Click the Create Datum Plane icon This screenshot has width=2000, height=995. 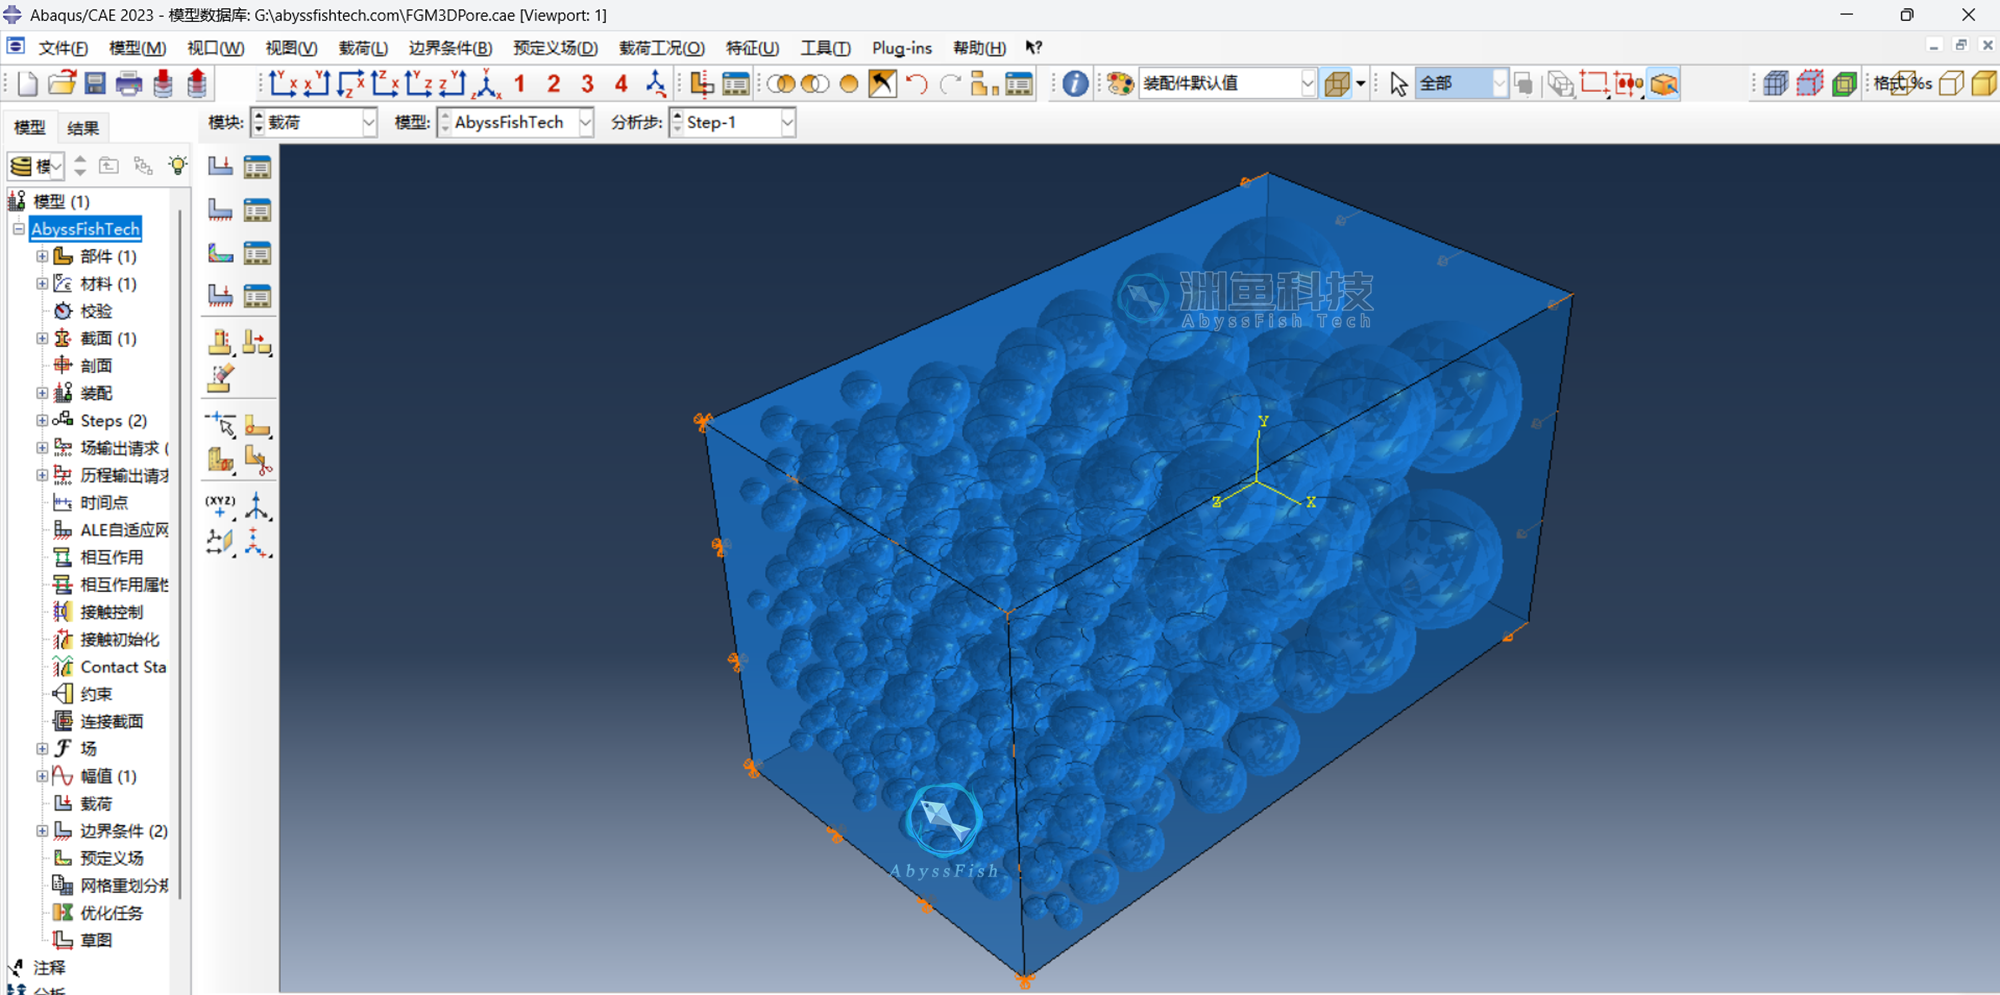coord(220,543)
